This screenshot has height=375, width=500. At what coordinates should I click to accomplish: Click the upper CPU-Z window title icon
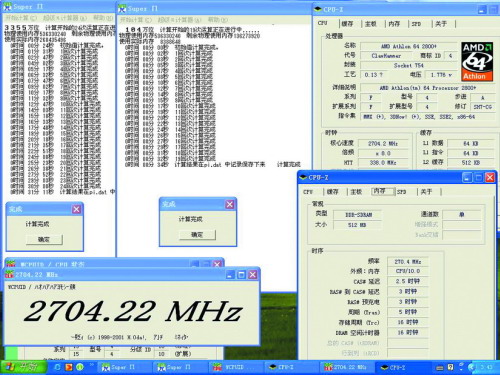tap(318, 9)
